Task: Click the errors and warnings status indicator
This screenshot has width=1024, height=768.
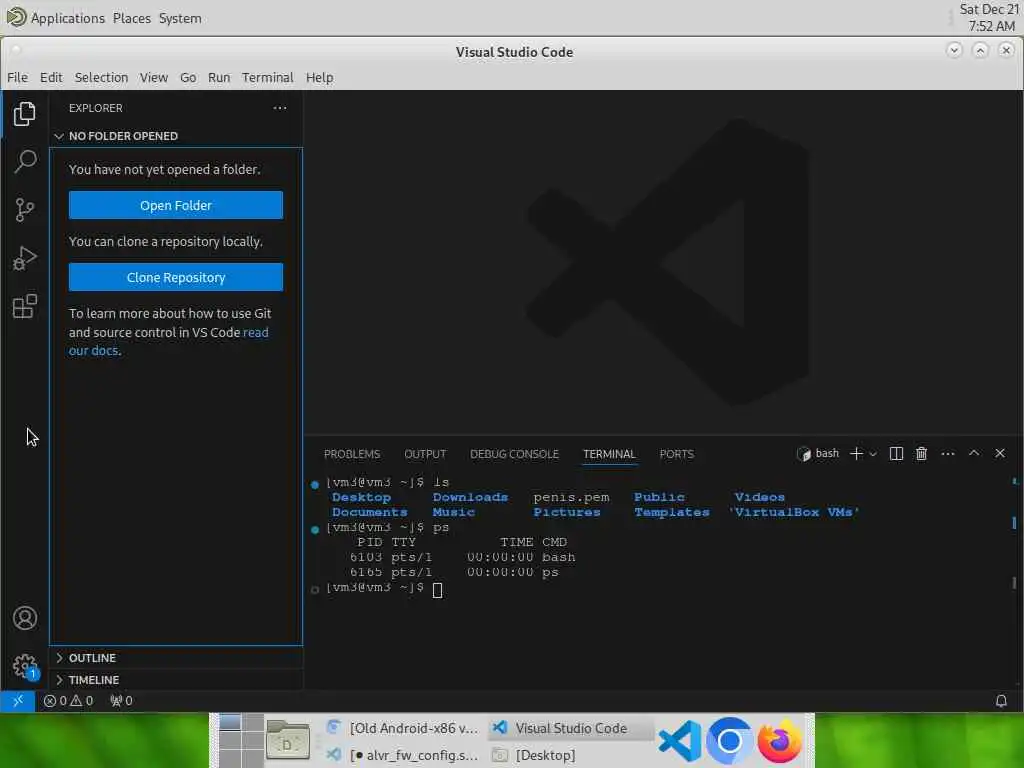Action: pyautogui.click(x=69, y=701)
